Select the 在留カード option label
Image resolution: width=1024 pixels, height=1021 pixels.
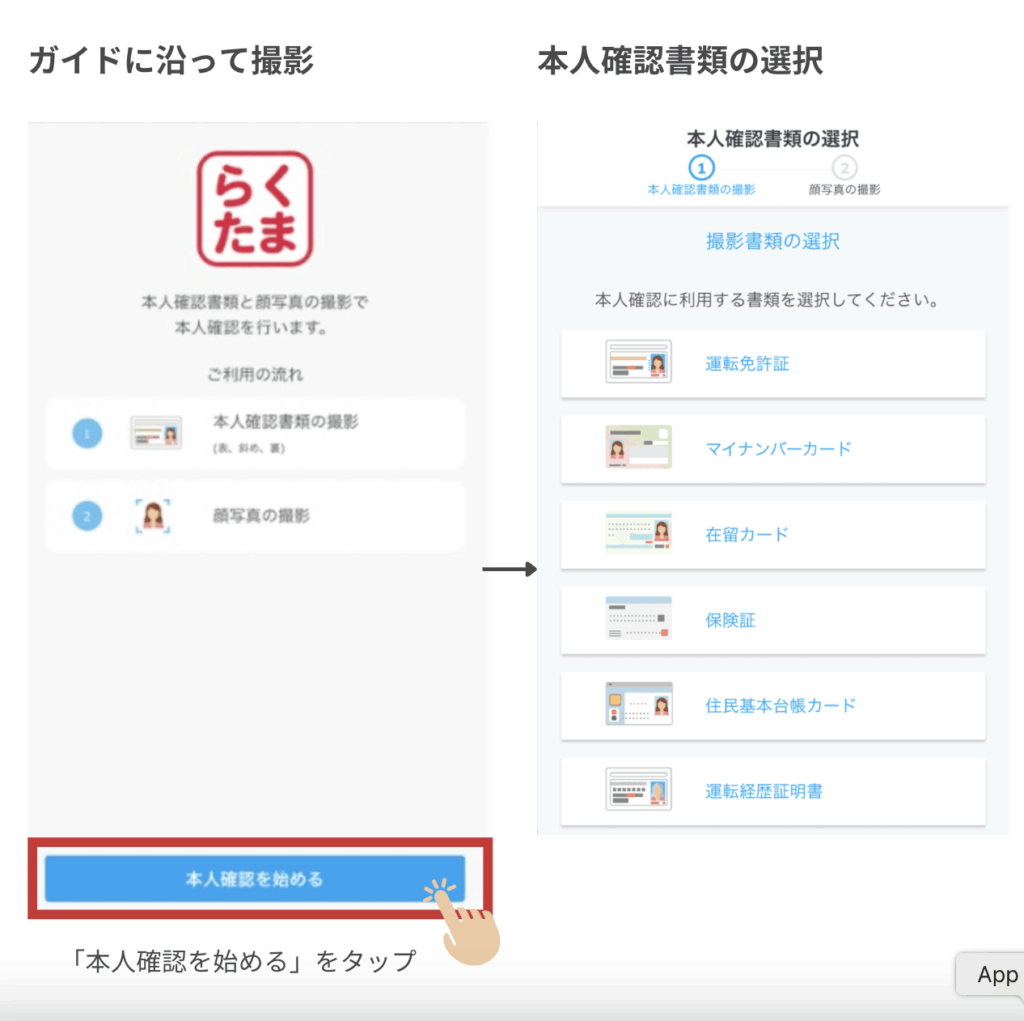tap(747, 535)
